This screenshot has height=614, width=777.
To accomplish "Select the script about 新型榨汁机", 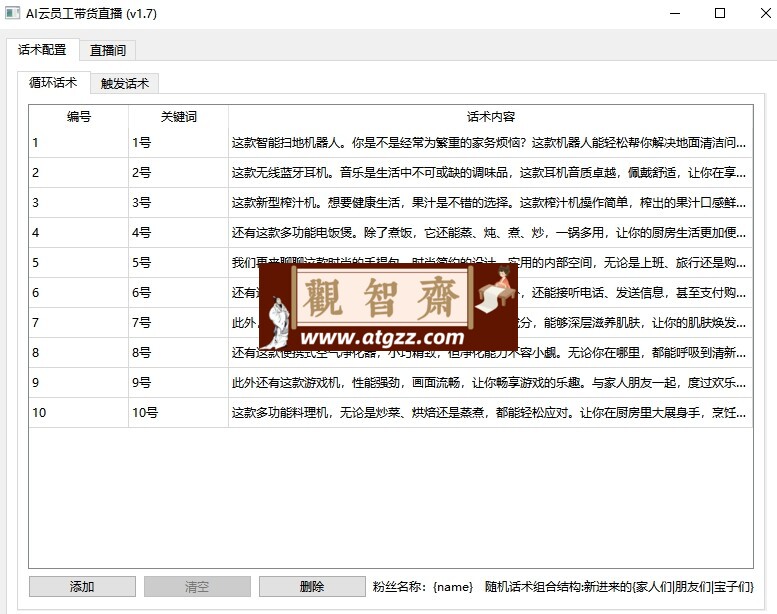I will coord(491,203).
